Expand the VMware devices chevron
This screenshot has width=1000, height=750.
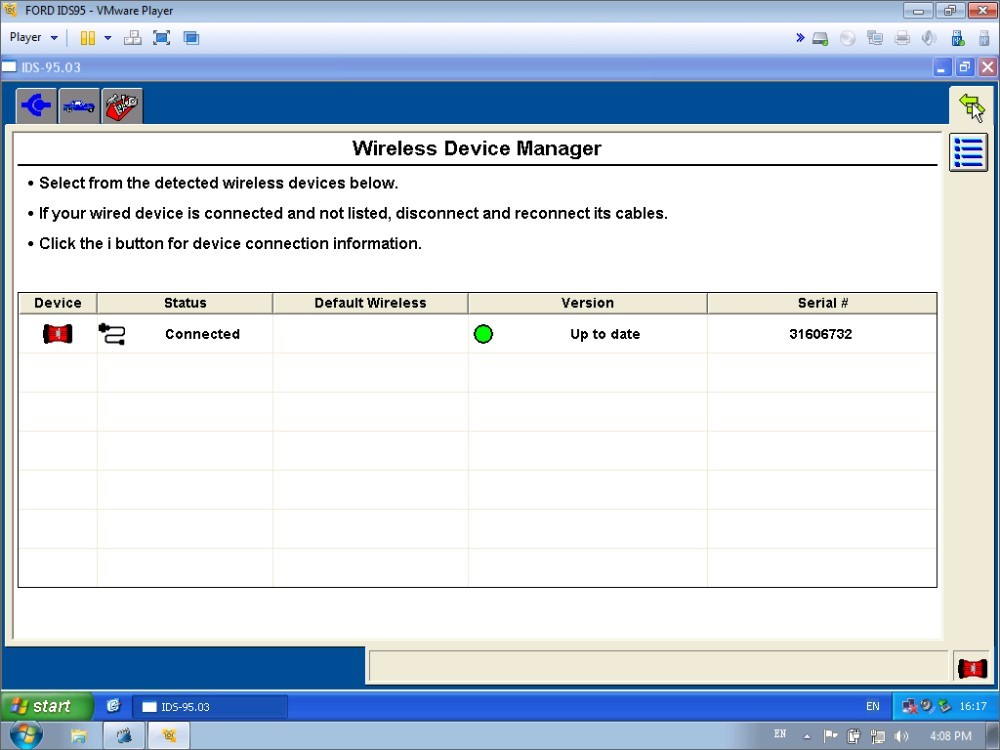click(x=800, y=38)
